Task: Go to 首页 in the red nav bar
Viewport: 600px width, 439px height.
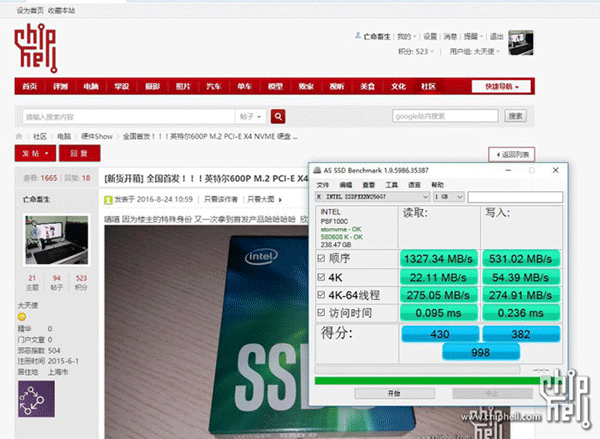Action: 30,86
